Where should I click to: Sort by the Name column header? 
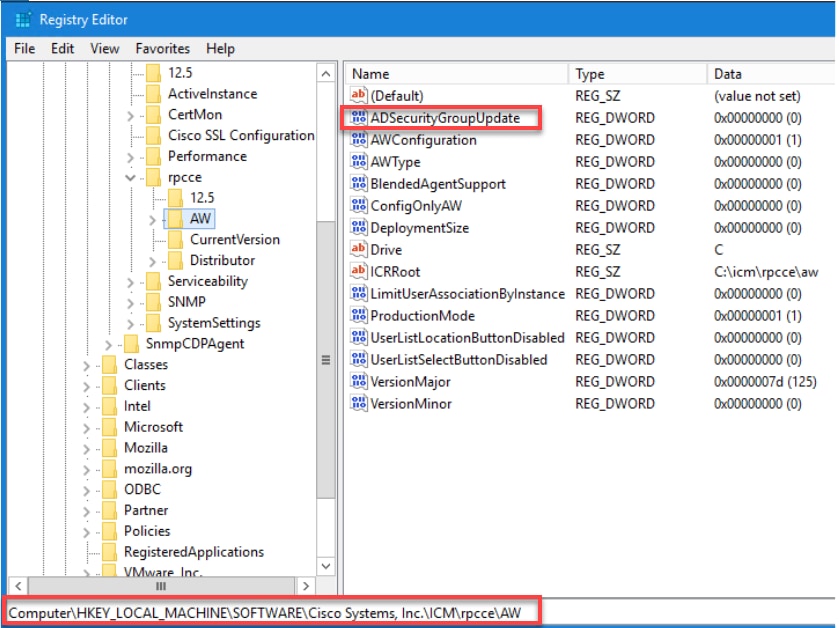coord(456,74)
